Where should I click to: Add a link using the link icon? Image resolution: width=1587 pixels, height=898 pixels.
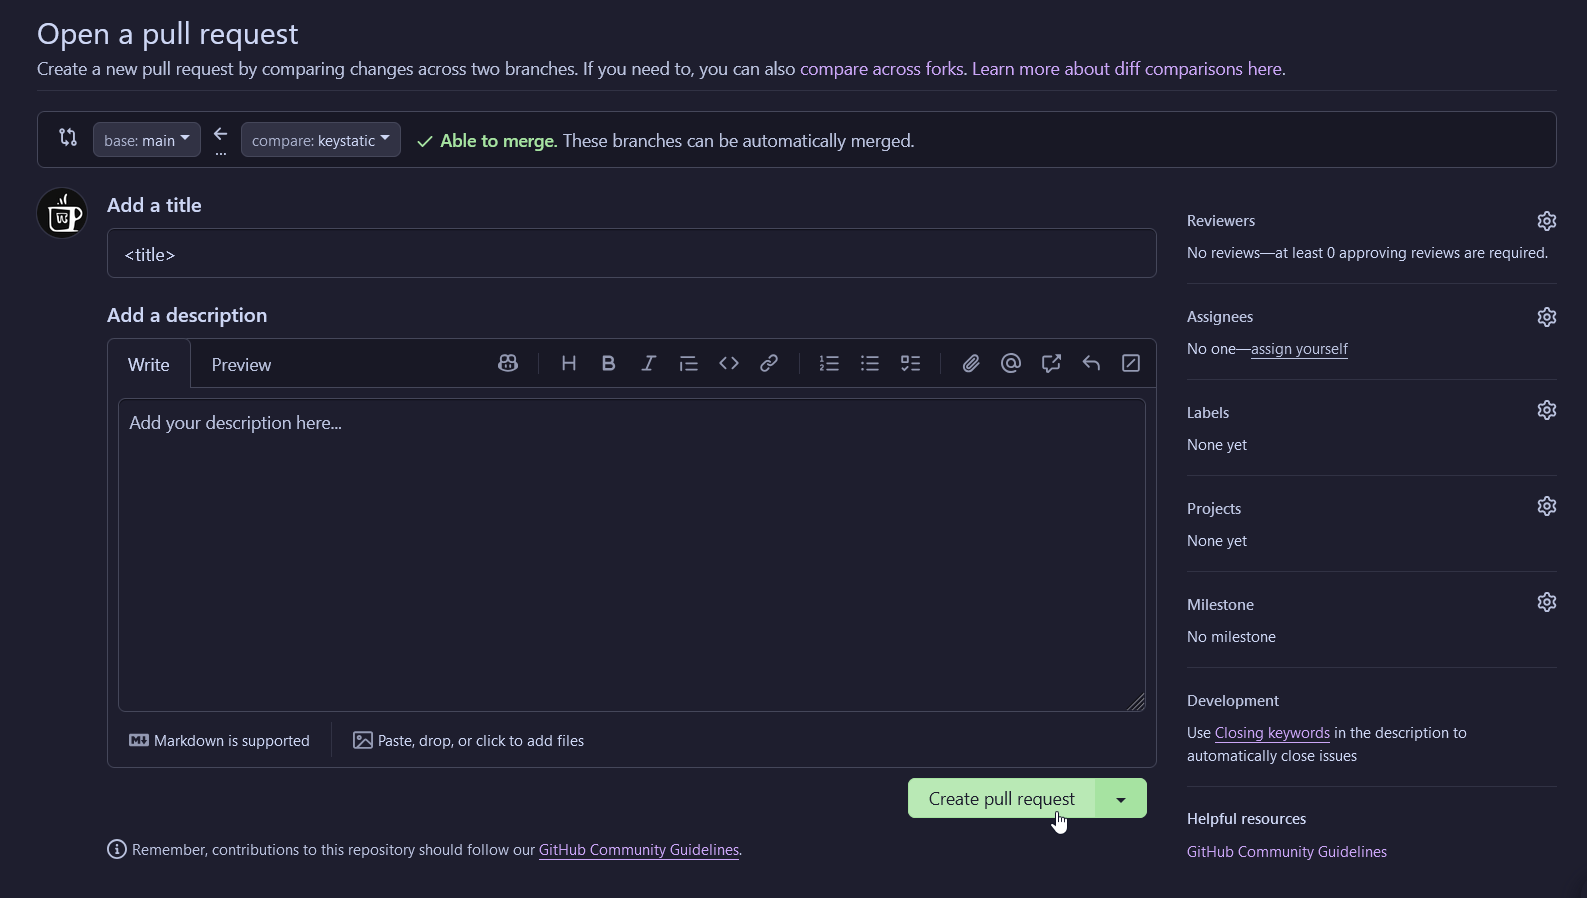(x=769, y=364)
